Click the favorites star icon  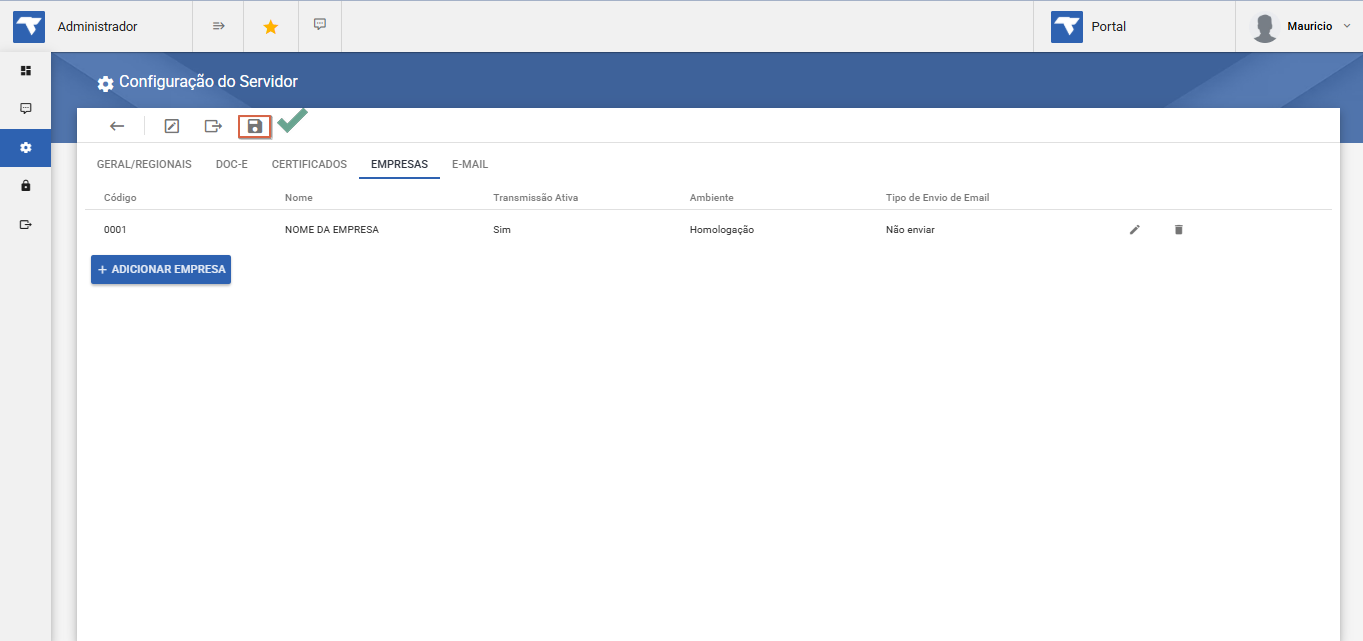coord(270,27)
